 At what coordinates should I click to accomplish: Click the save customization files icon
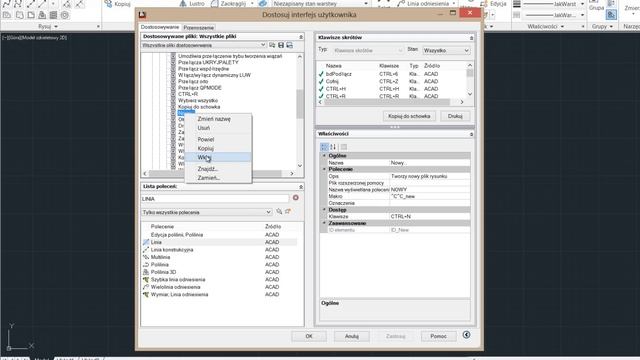(x=281, y=45)
